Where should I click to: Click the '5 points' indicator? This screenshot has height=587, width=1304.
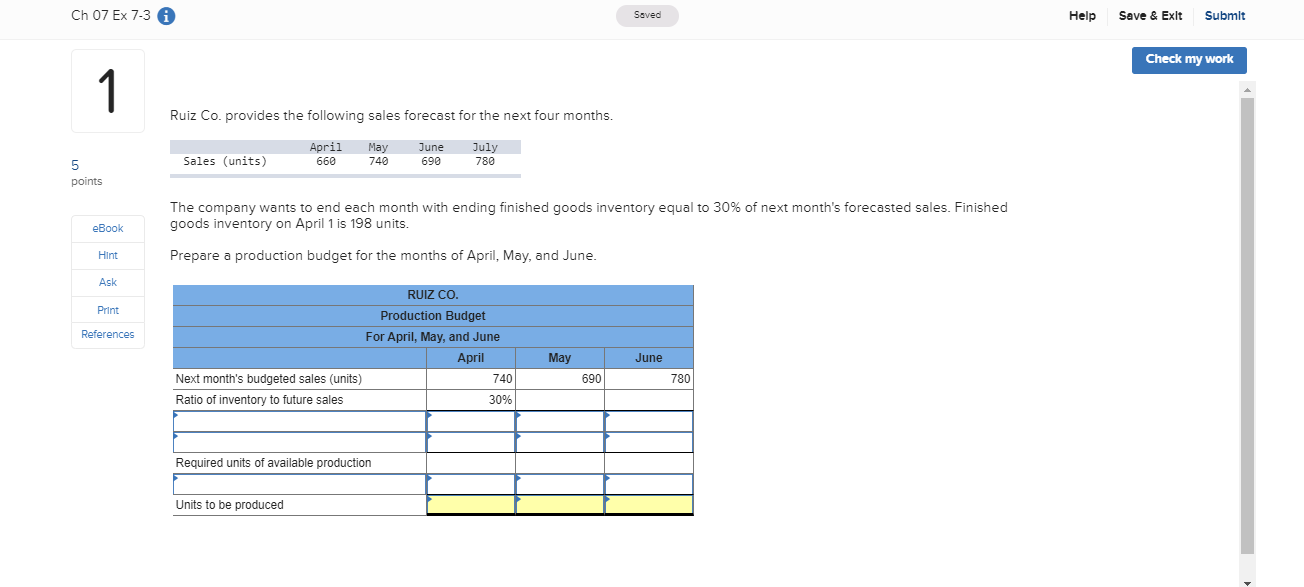[x=86, y=172]
